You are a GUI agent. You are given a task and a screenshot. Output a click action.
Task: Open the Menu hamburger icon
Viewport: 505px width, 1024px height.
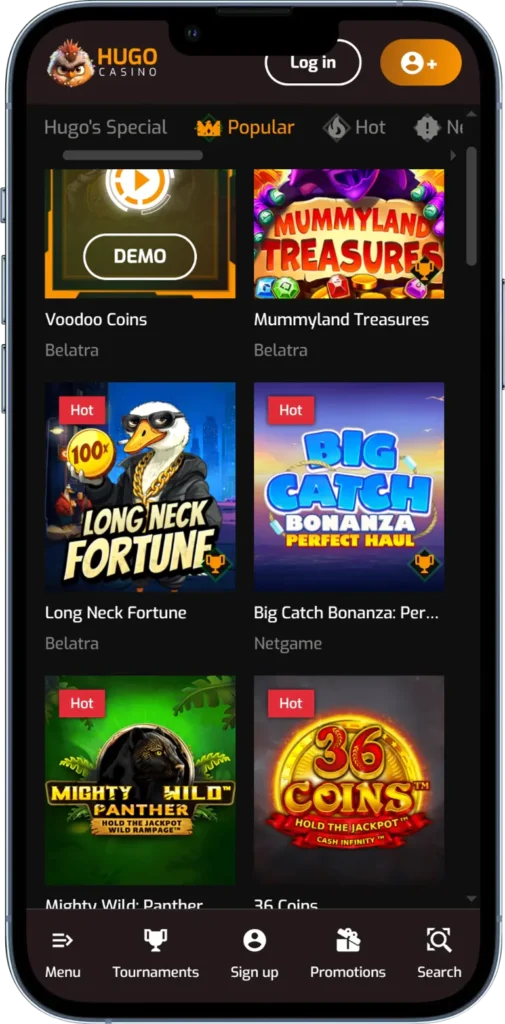[x=63, y=940]
